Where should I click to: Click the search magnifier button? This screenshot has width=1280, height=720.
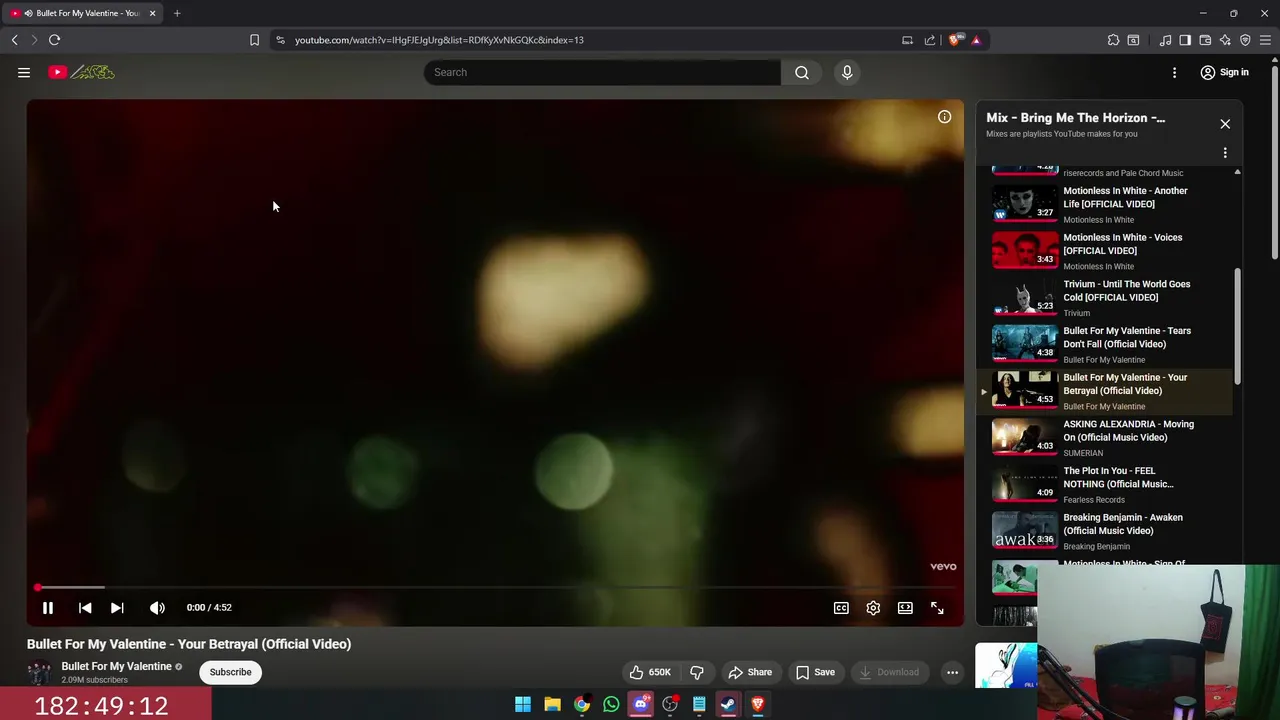click(x=802, y=72)
